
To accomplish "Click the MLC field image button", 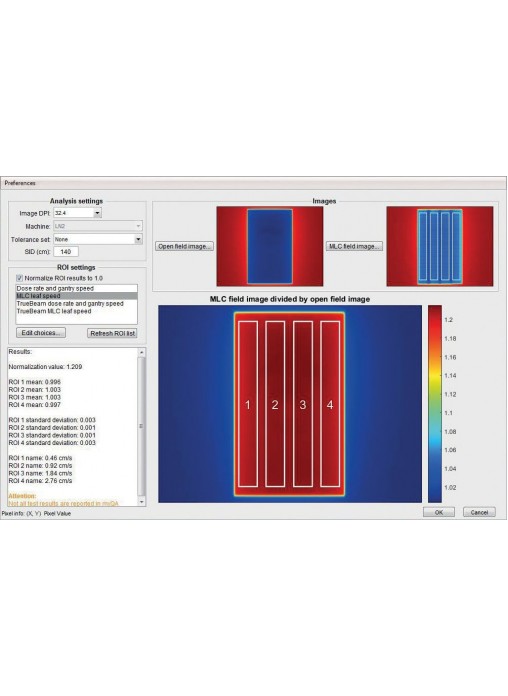I will click(x=354, y=246).
